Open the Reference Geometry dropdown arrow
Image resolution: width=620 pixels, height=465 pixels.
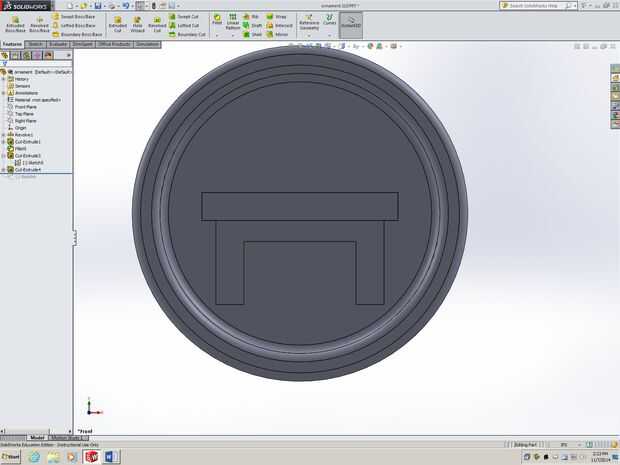point(309,36)
